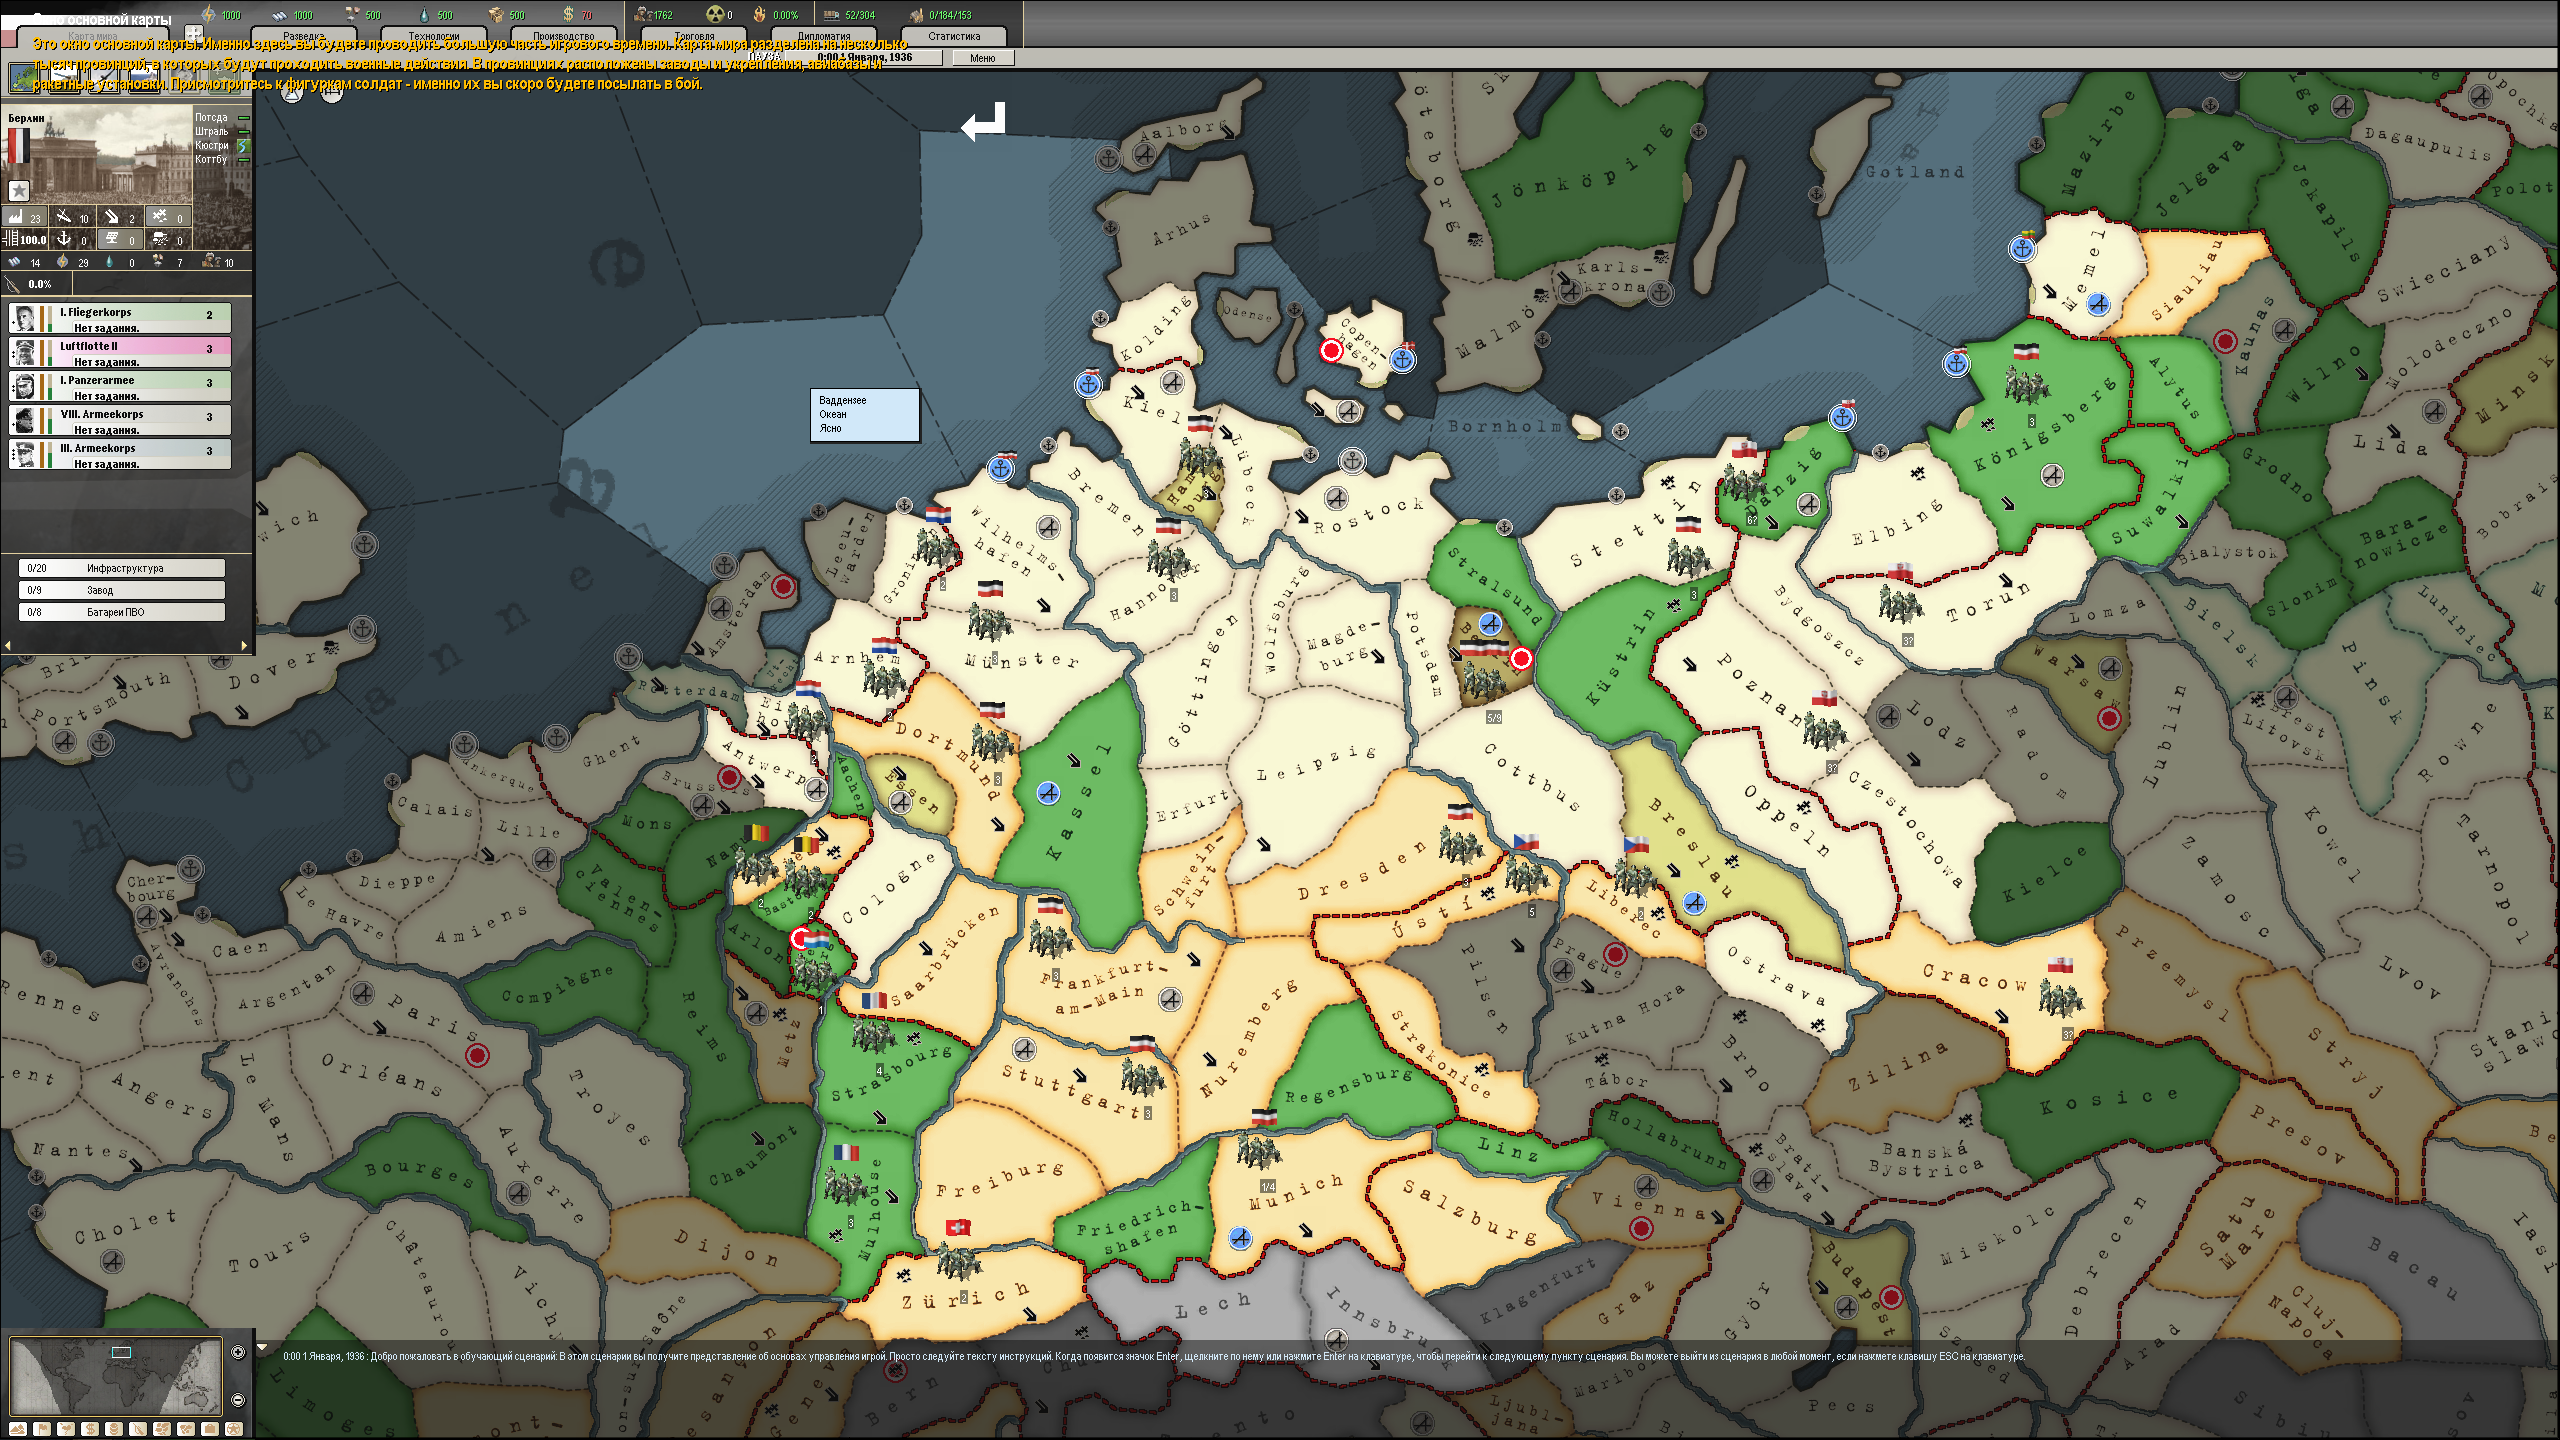Screen dimensions: 2560x1440
Task: Select the Luftflotte II unit row
Action: (120, 352)
